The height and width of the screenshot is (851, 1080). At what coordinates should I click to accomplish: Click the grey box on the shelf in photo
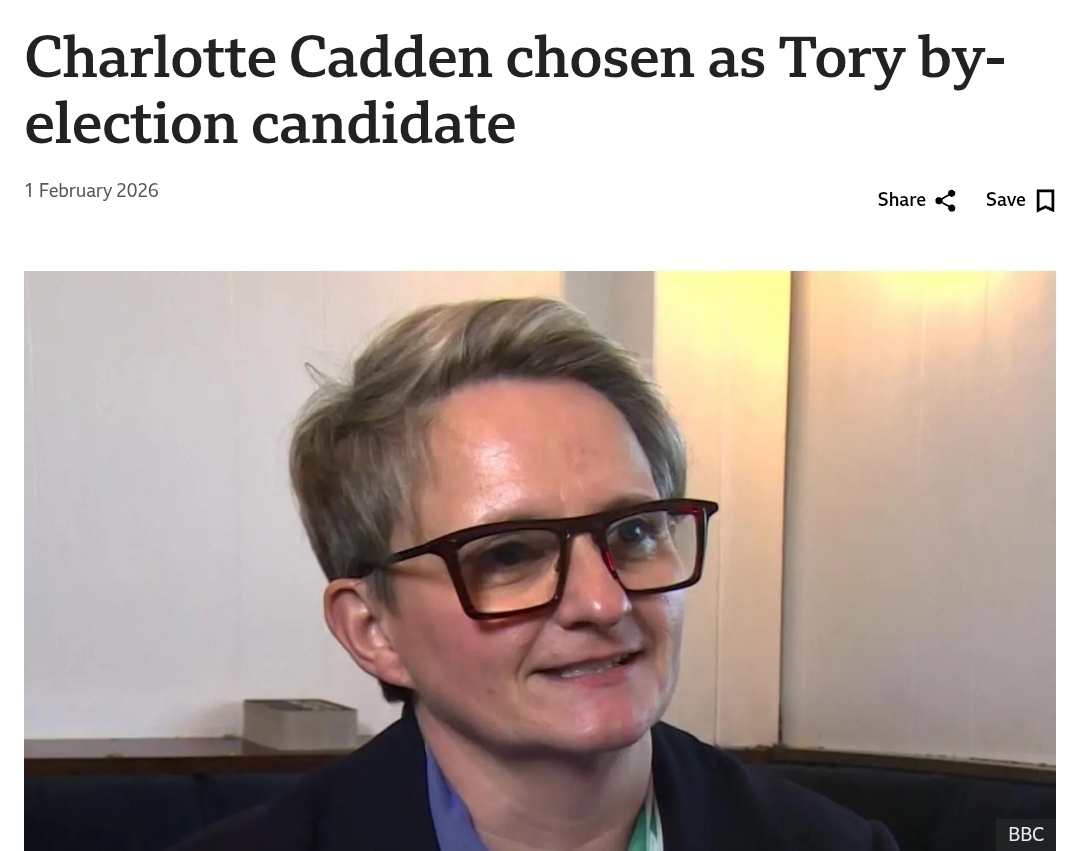coord(300,723)
